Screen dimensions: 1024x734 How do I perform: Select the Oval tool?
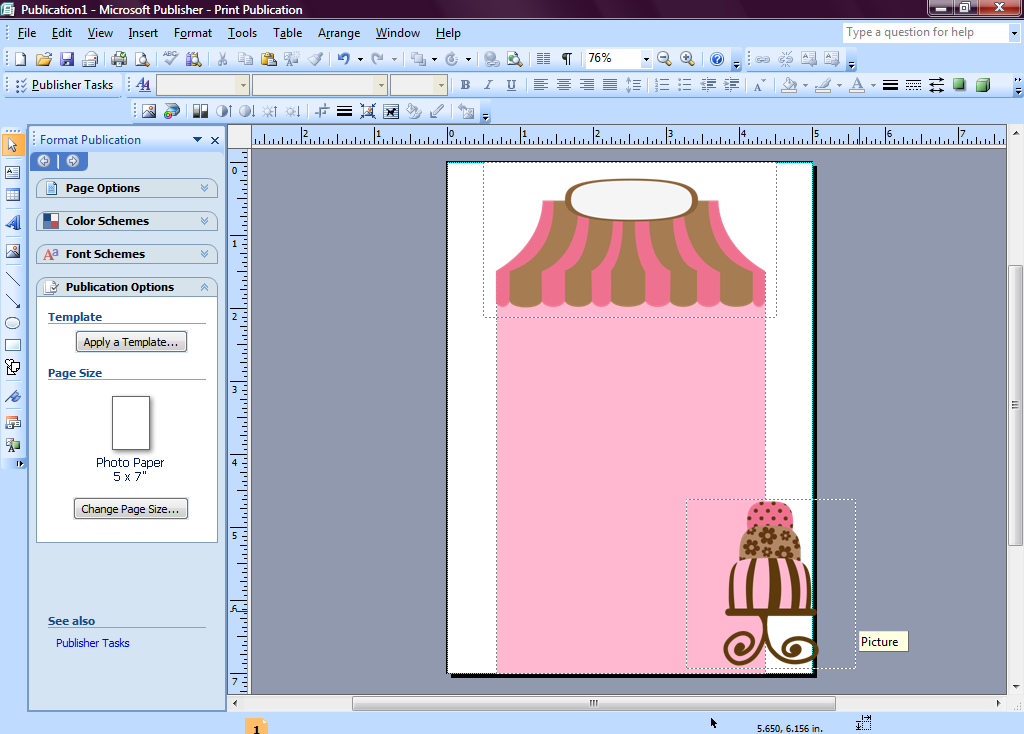(13, 322)
